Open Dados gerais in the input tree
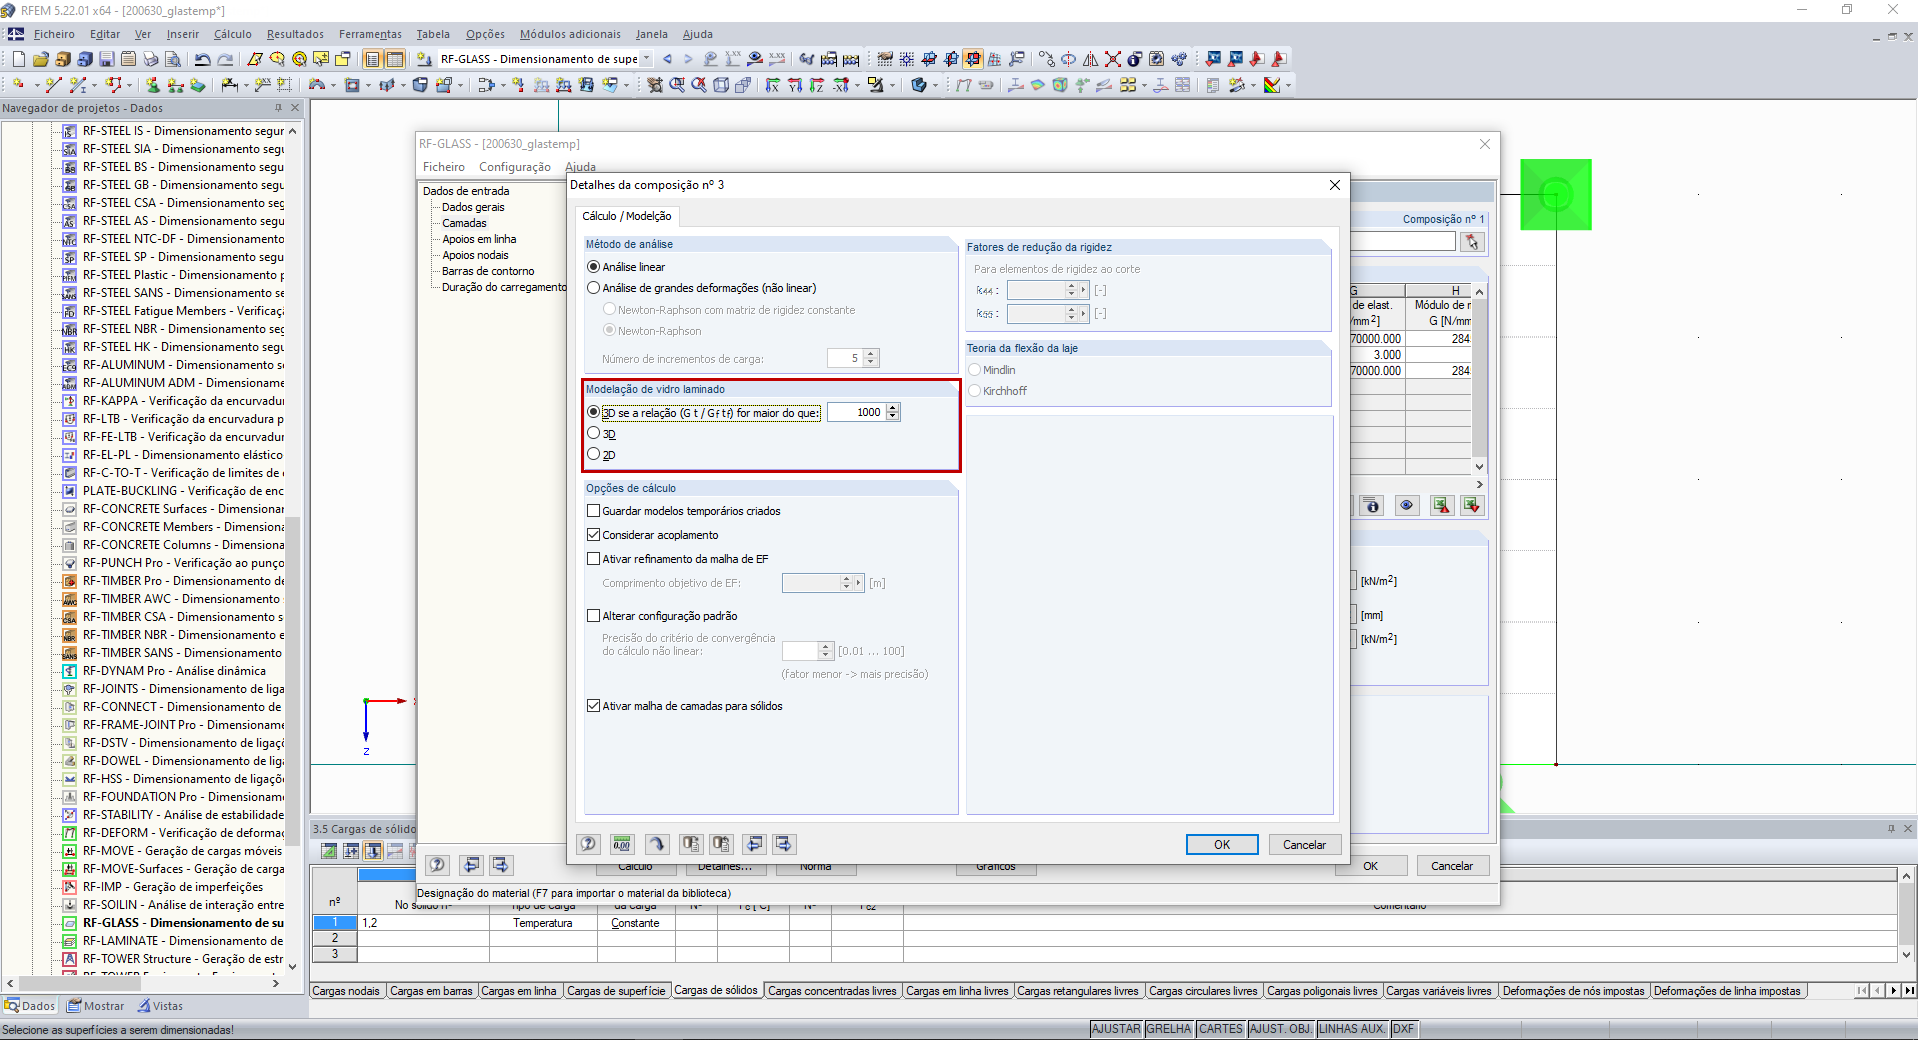The width and height of the screenshot is (1918, 1040). click(x=473, y=207)
